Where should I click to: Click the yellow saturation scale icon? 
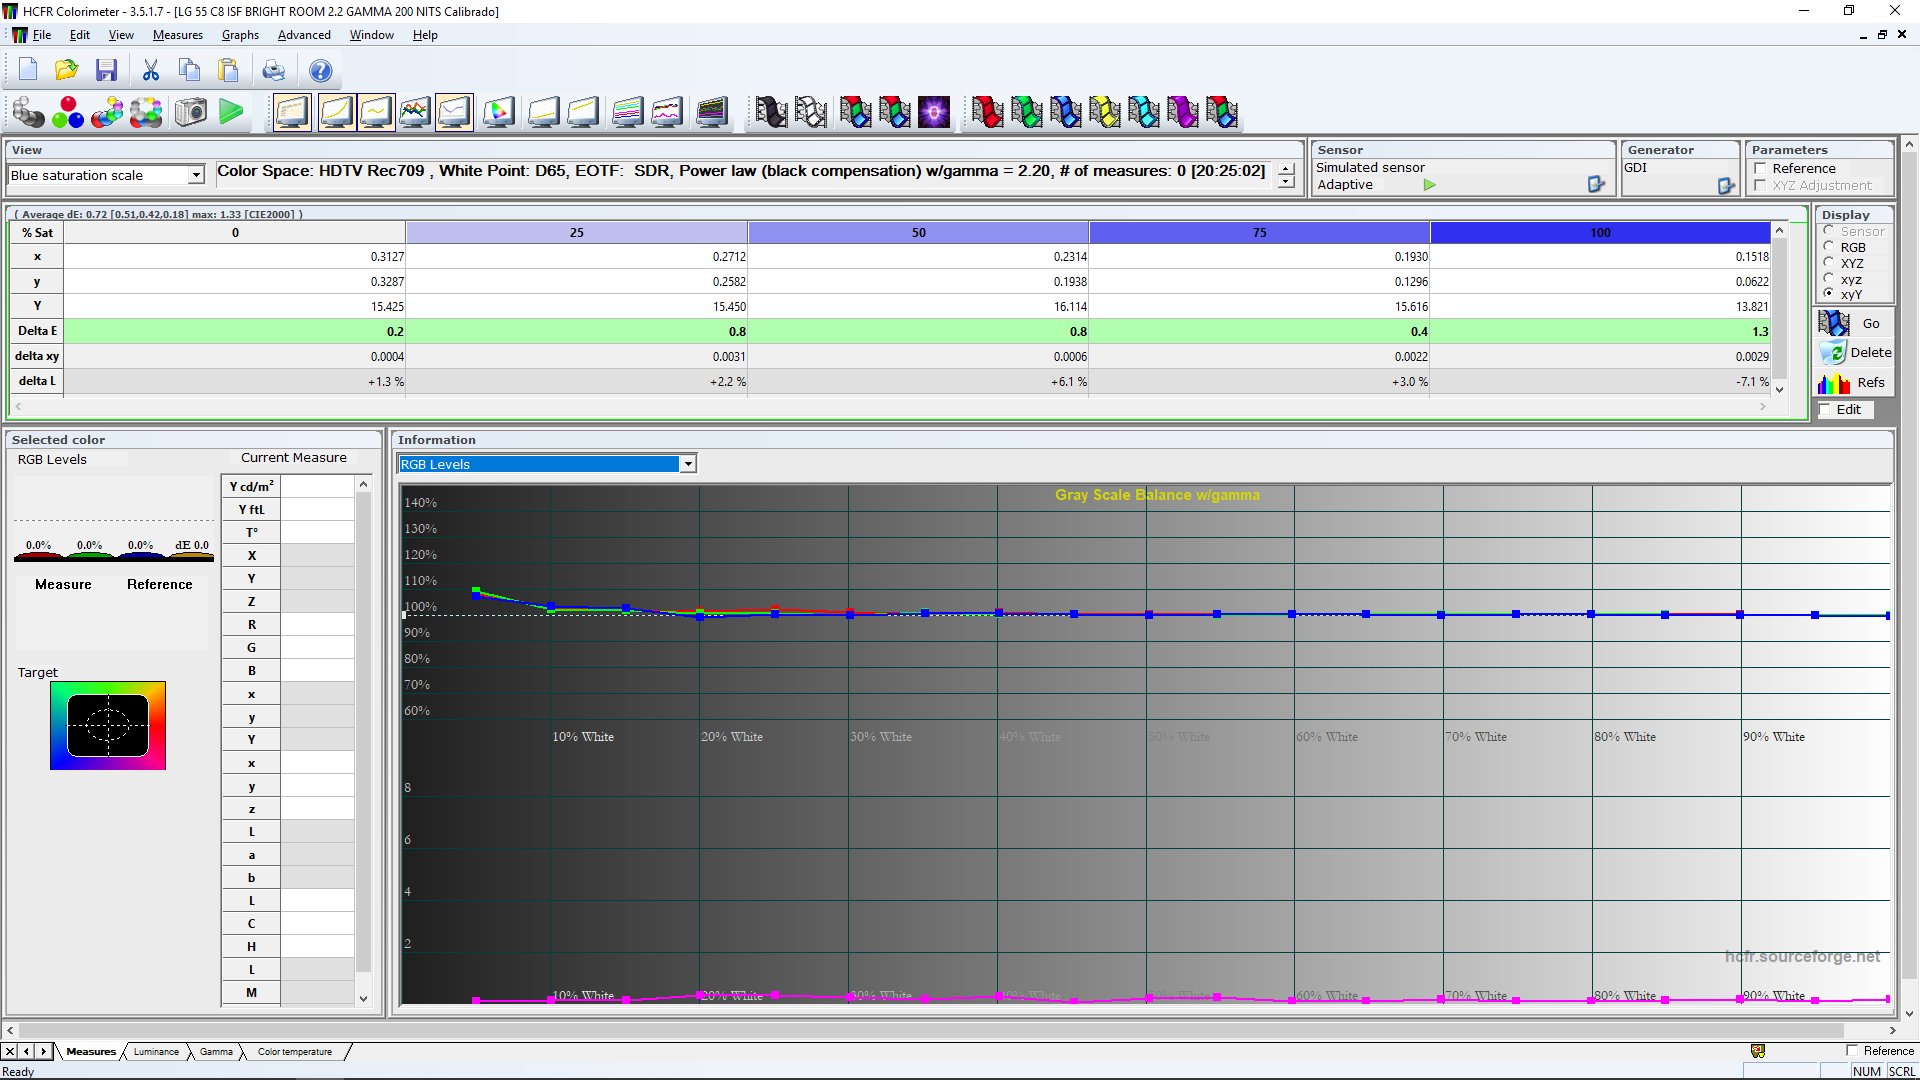pyautogui.click(x=1104, y=112)
